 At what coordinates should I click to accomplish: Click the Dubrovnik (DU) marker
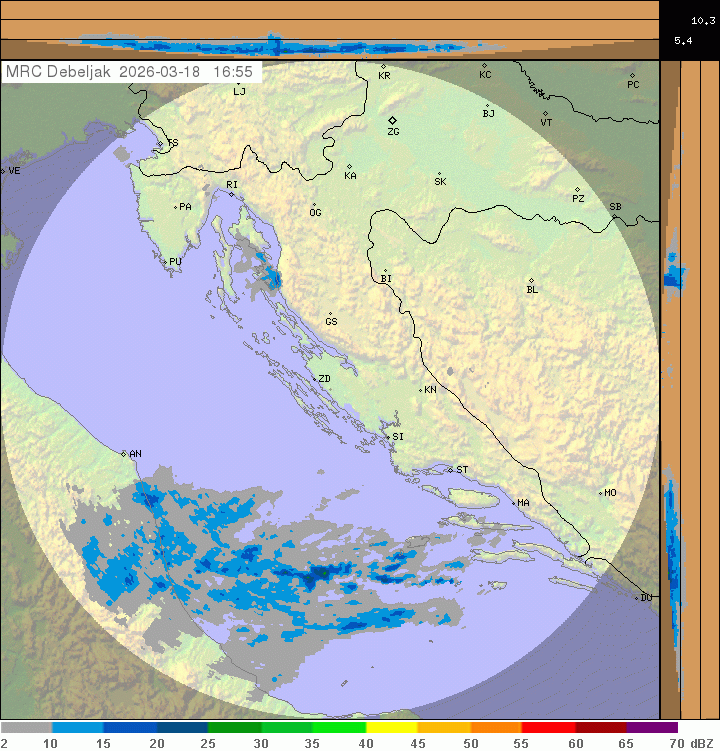click(638, 598)
